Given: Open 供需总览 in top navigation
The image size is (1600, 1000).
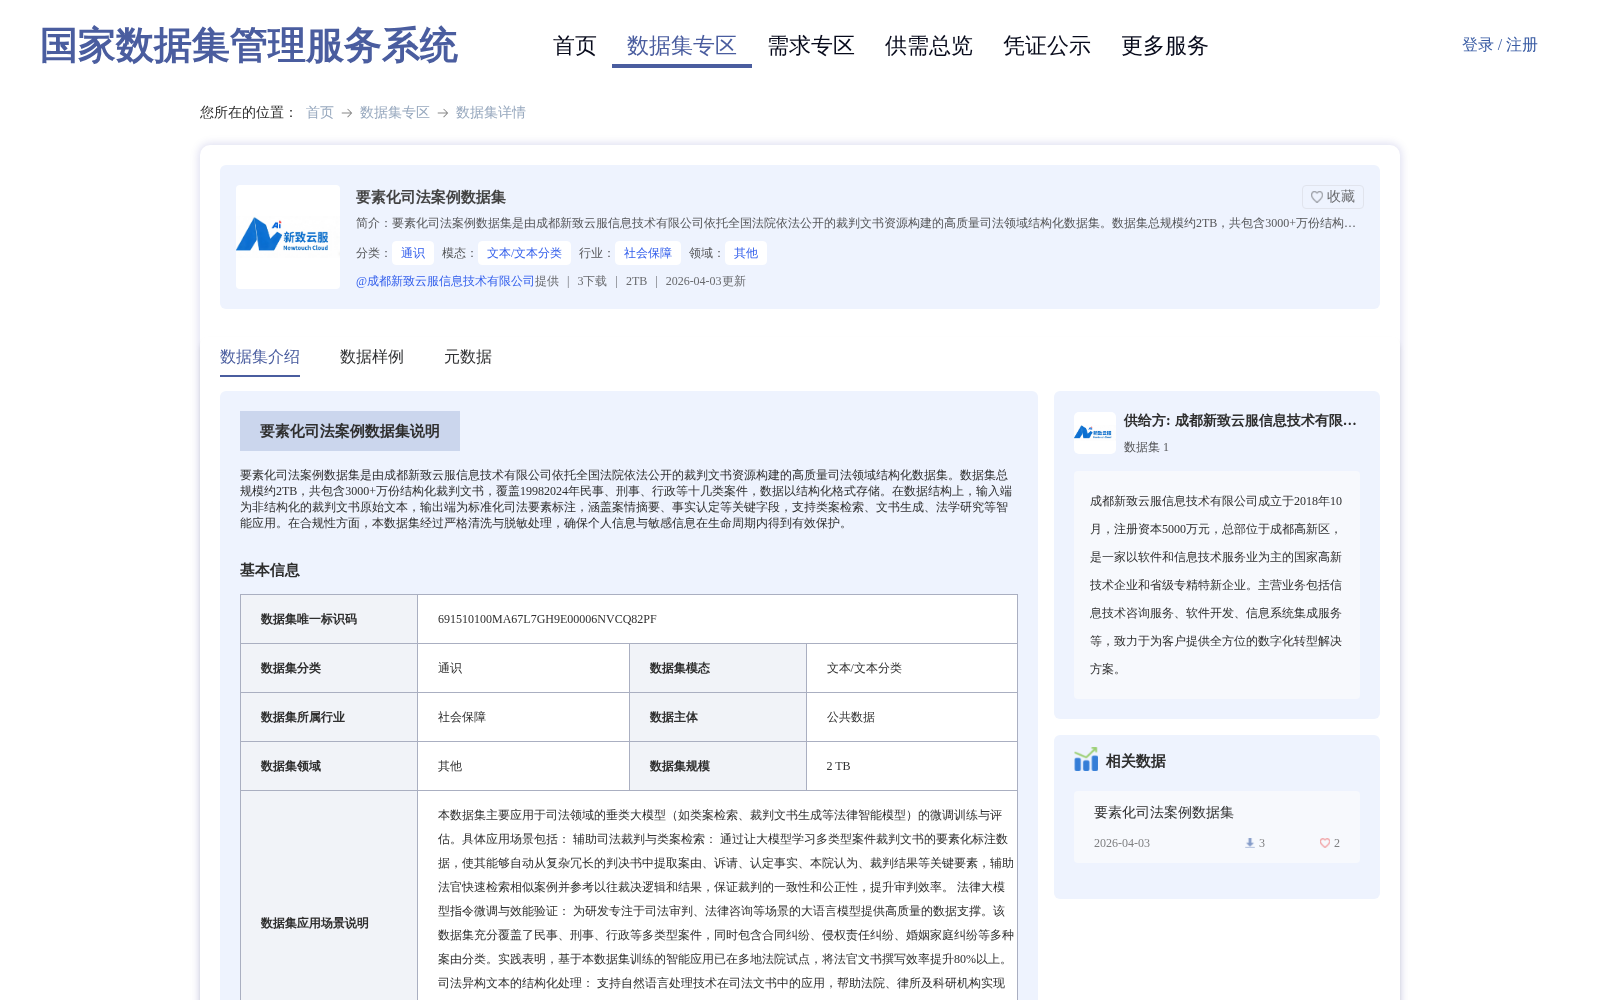Looking at the screenshot, I should [x=929, y=46].
